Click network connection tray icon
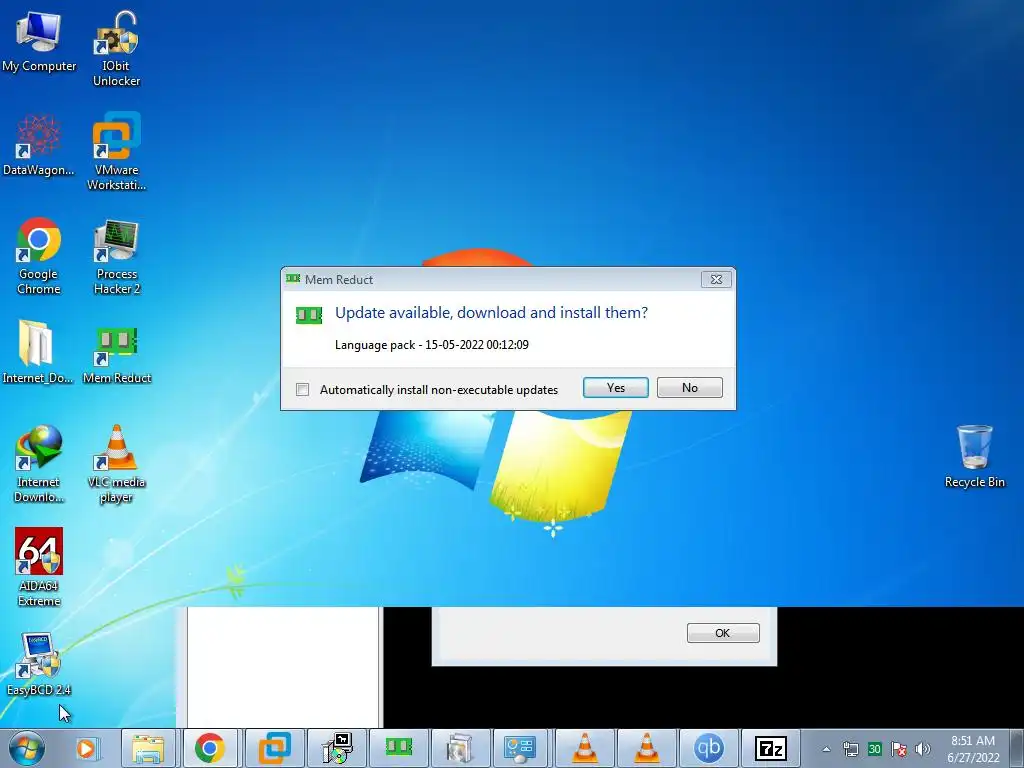The width and height of the screenshot is (1024, 768). (x=850, y=749)
